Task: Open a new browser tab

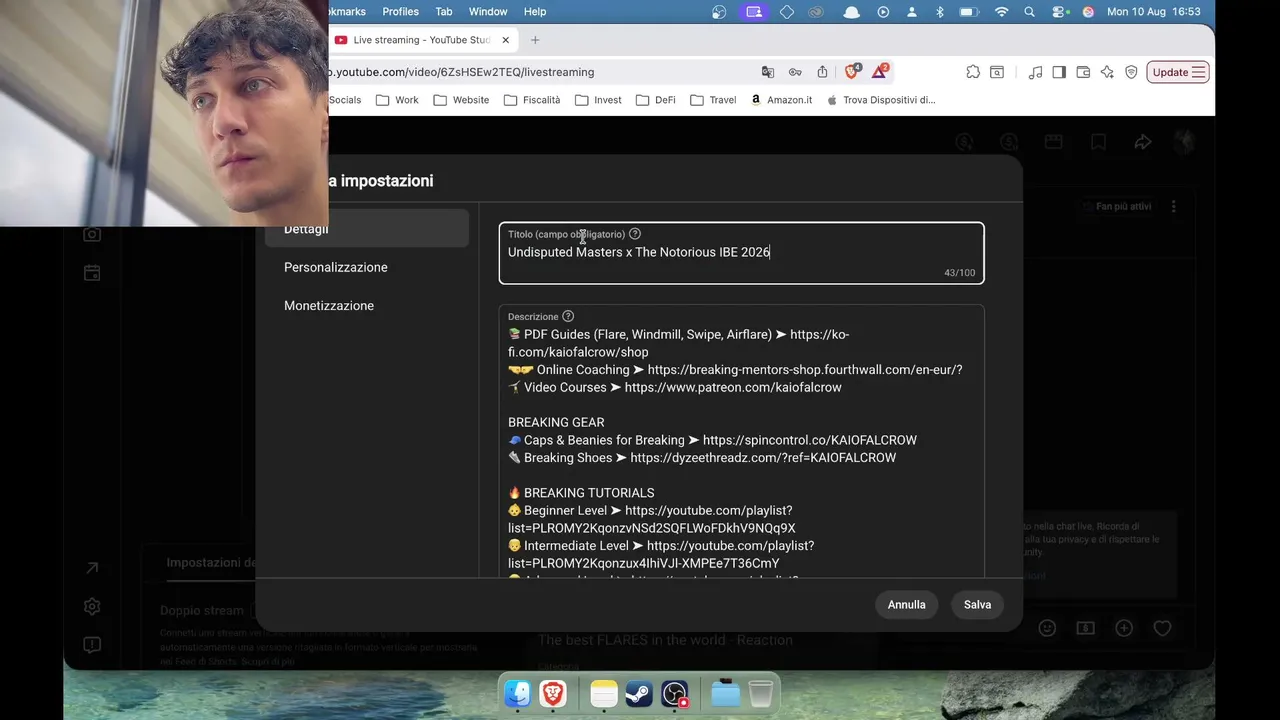Action: [535, 40]
